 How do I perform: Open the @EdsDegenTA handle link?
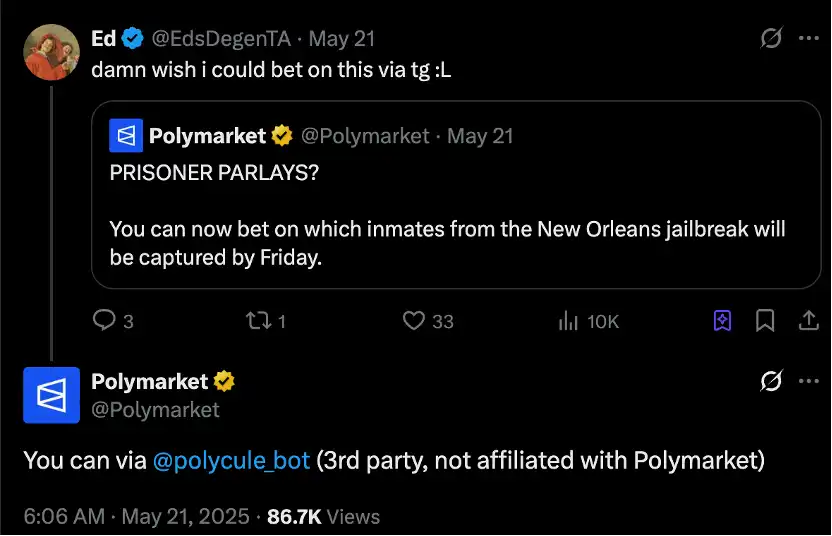pyautogui.click(x=222, y=39)
